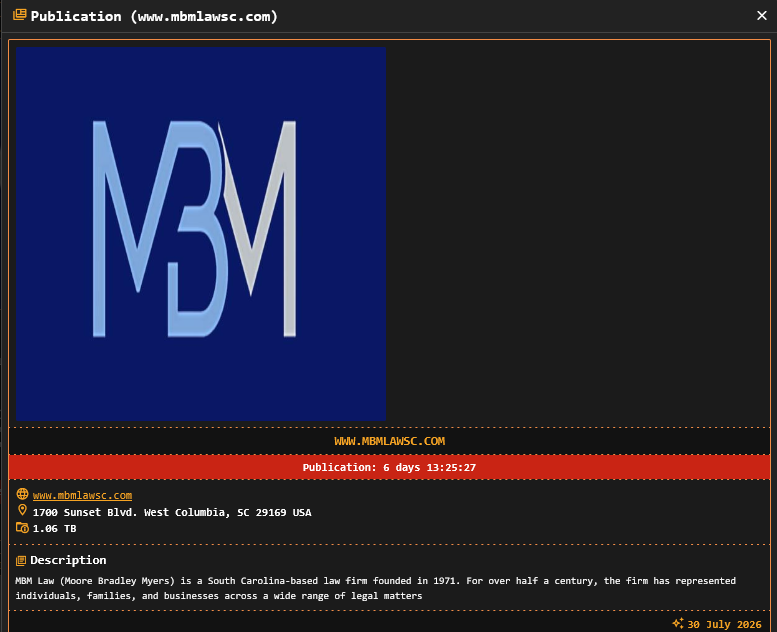The width and height of the screenshot is (777, 632).
Task: Close the Publication dialog
Action: (762, 16)
